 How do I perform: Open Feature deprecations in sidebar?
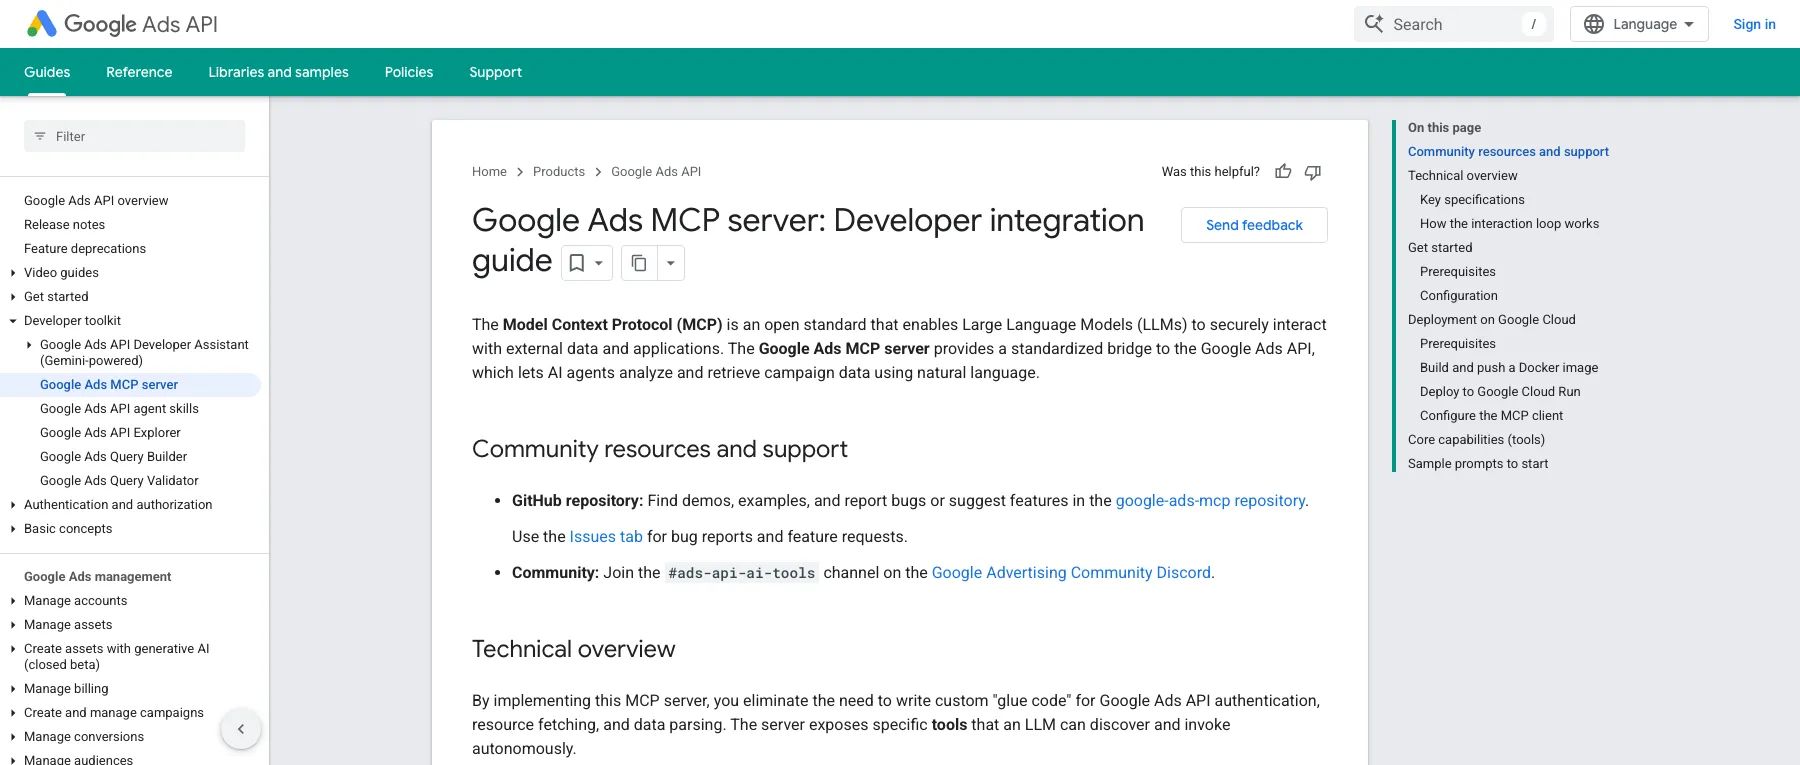coord(85,248)
